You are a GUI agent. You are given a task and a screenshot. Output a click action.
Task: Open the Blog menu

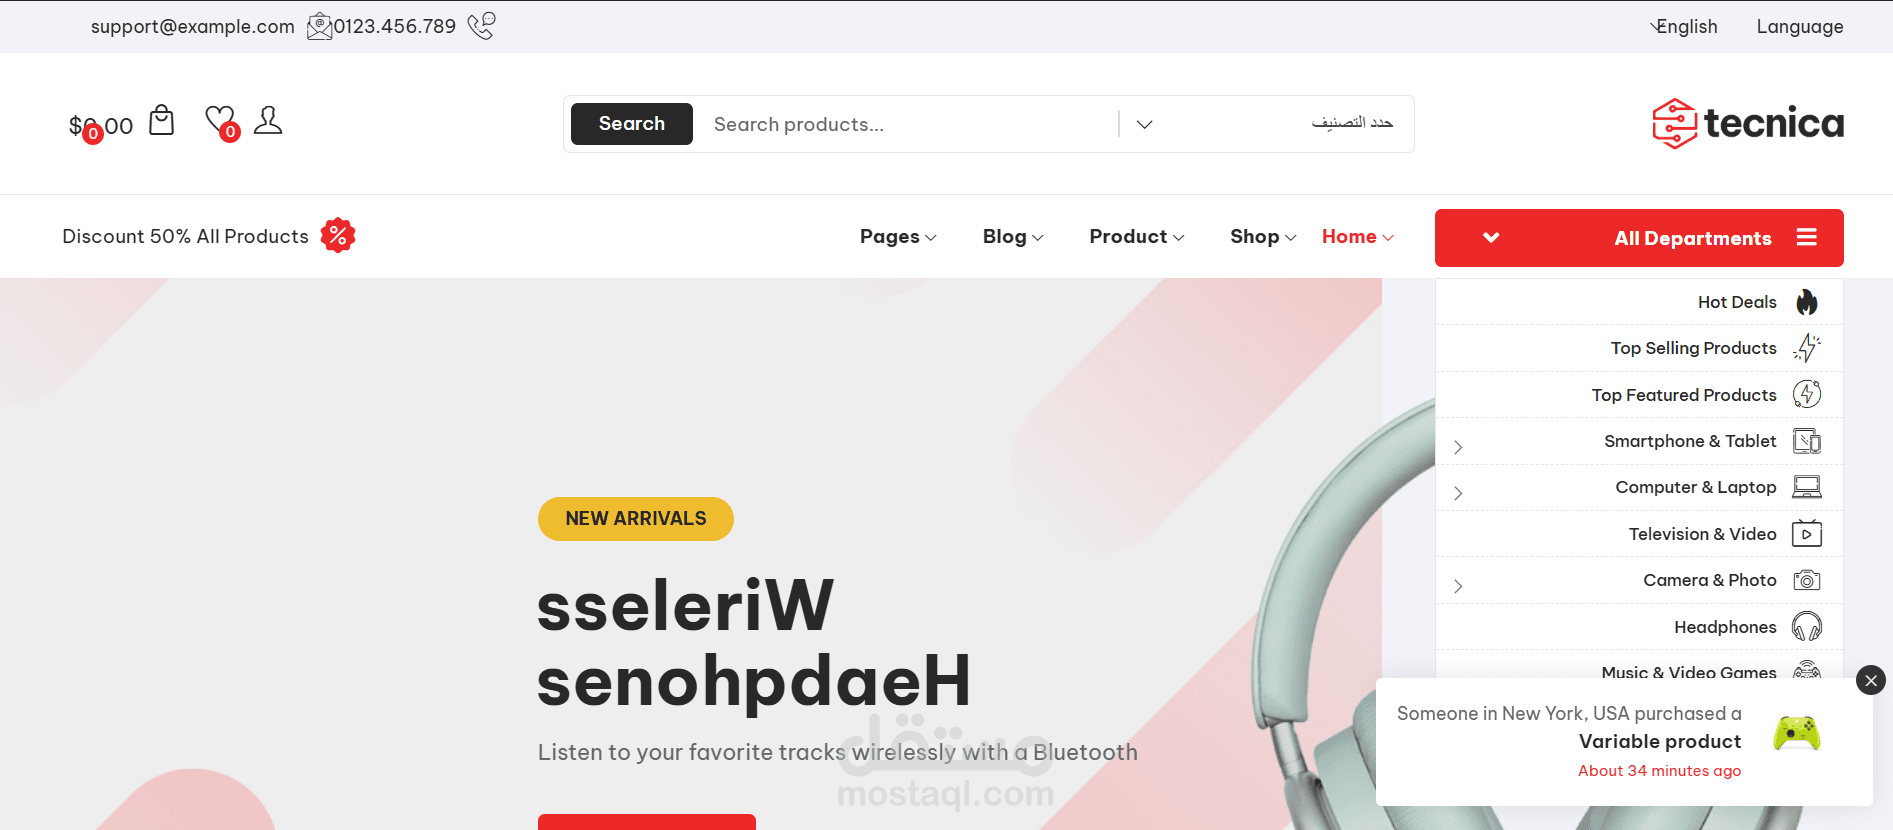point(1013,237)
